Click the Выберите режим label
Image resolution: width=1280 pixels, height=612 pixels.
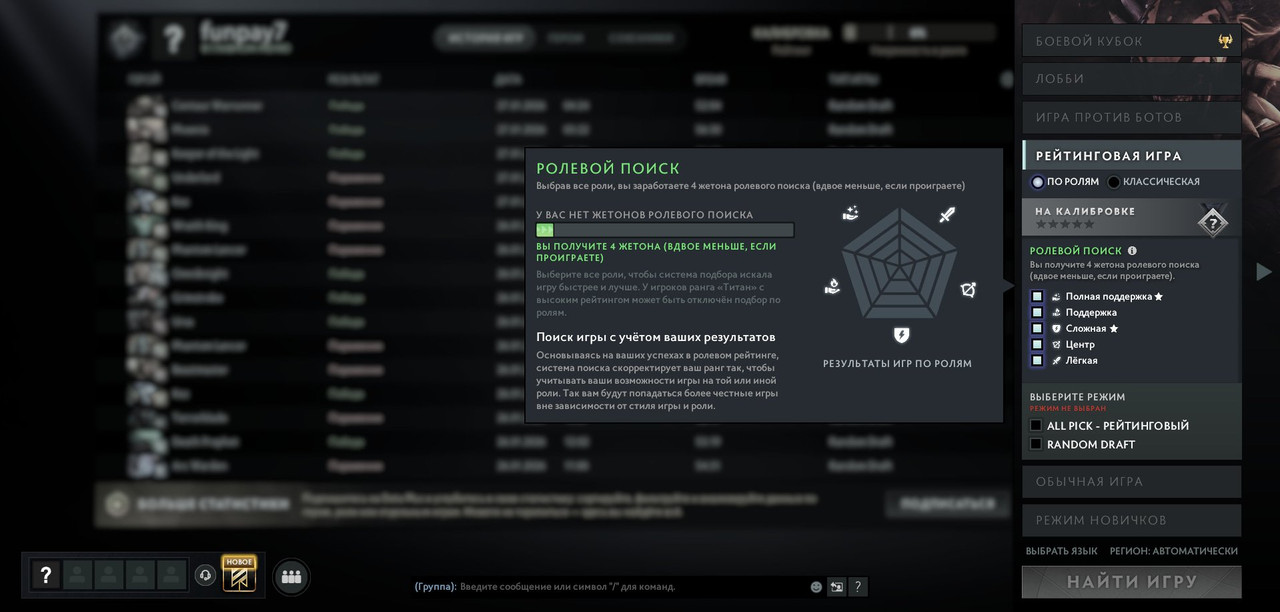point(1077,397)
